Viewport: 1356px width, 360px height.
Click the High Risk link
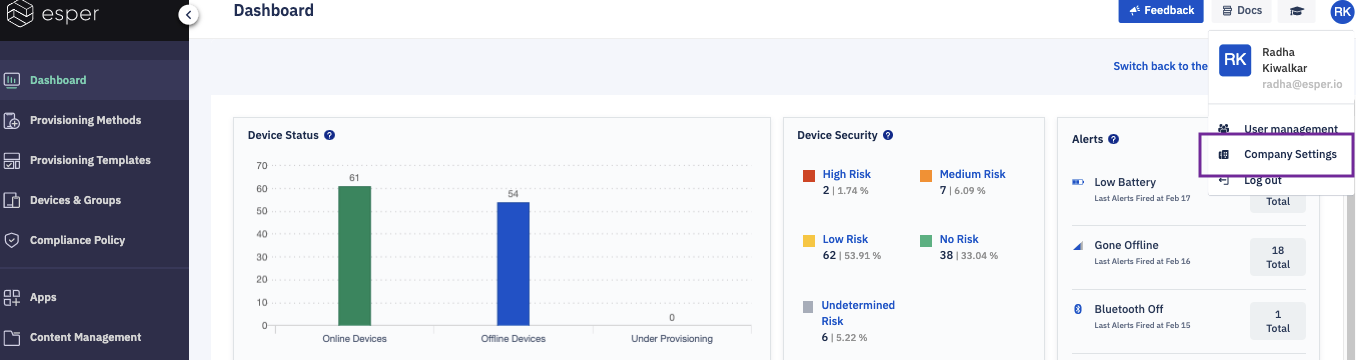tap(847, 175)
